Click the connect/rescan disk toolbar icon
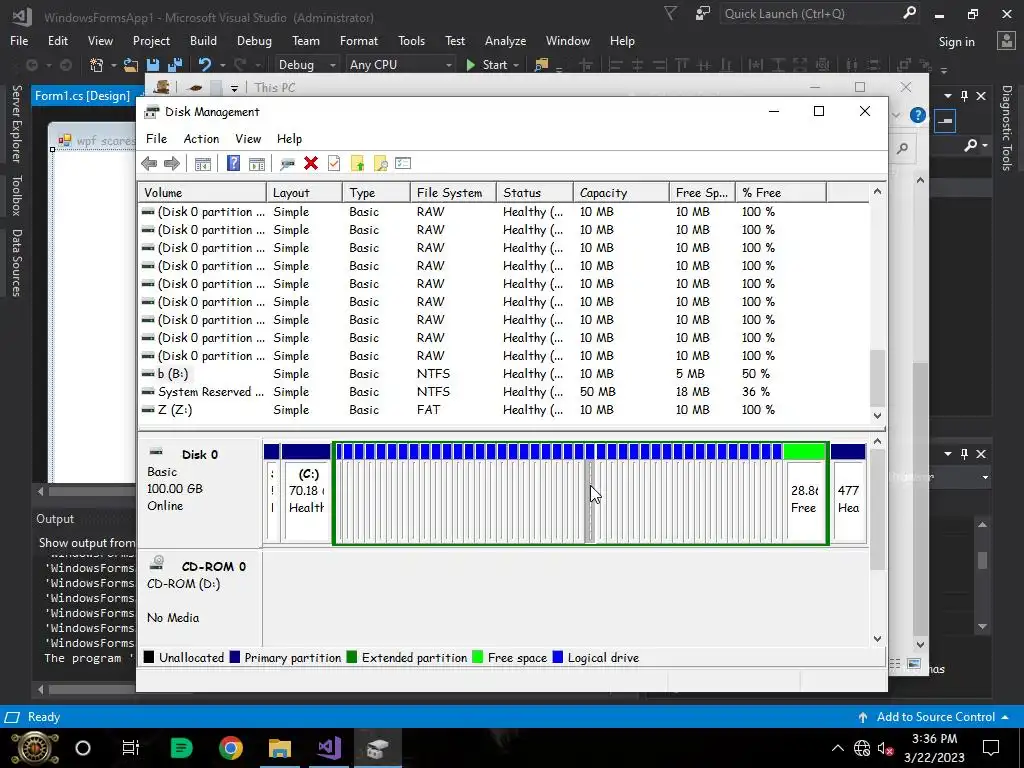The height and width of the screenshot is (768, 1024). [287, 163]
